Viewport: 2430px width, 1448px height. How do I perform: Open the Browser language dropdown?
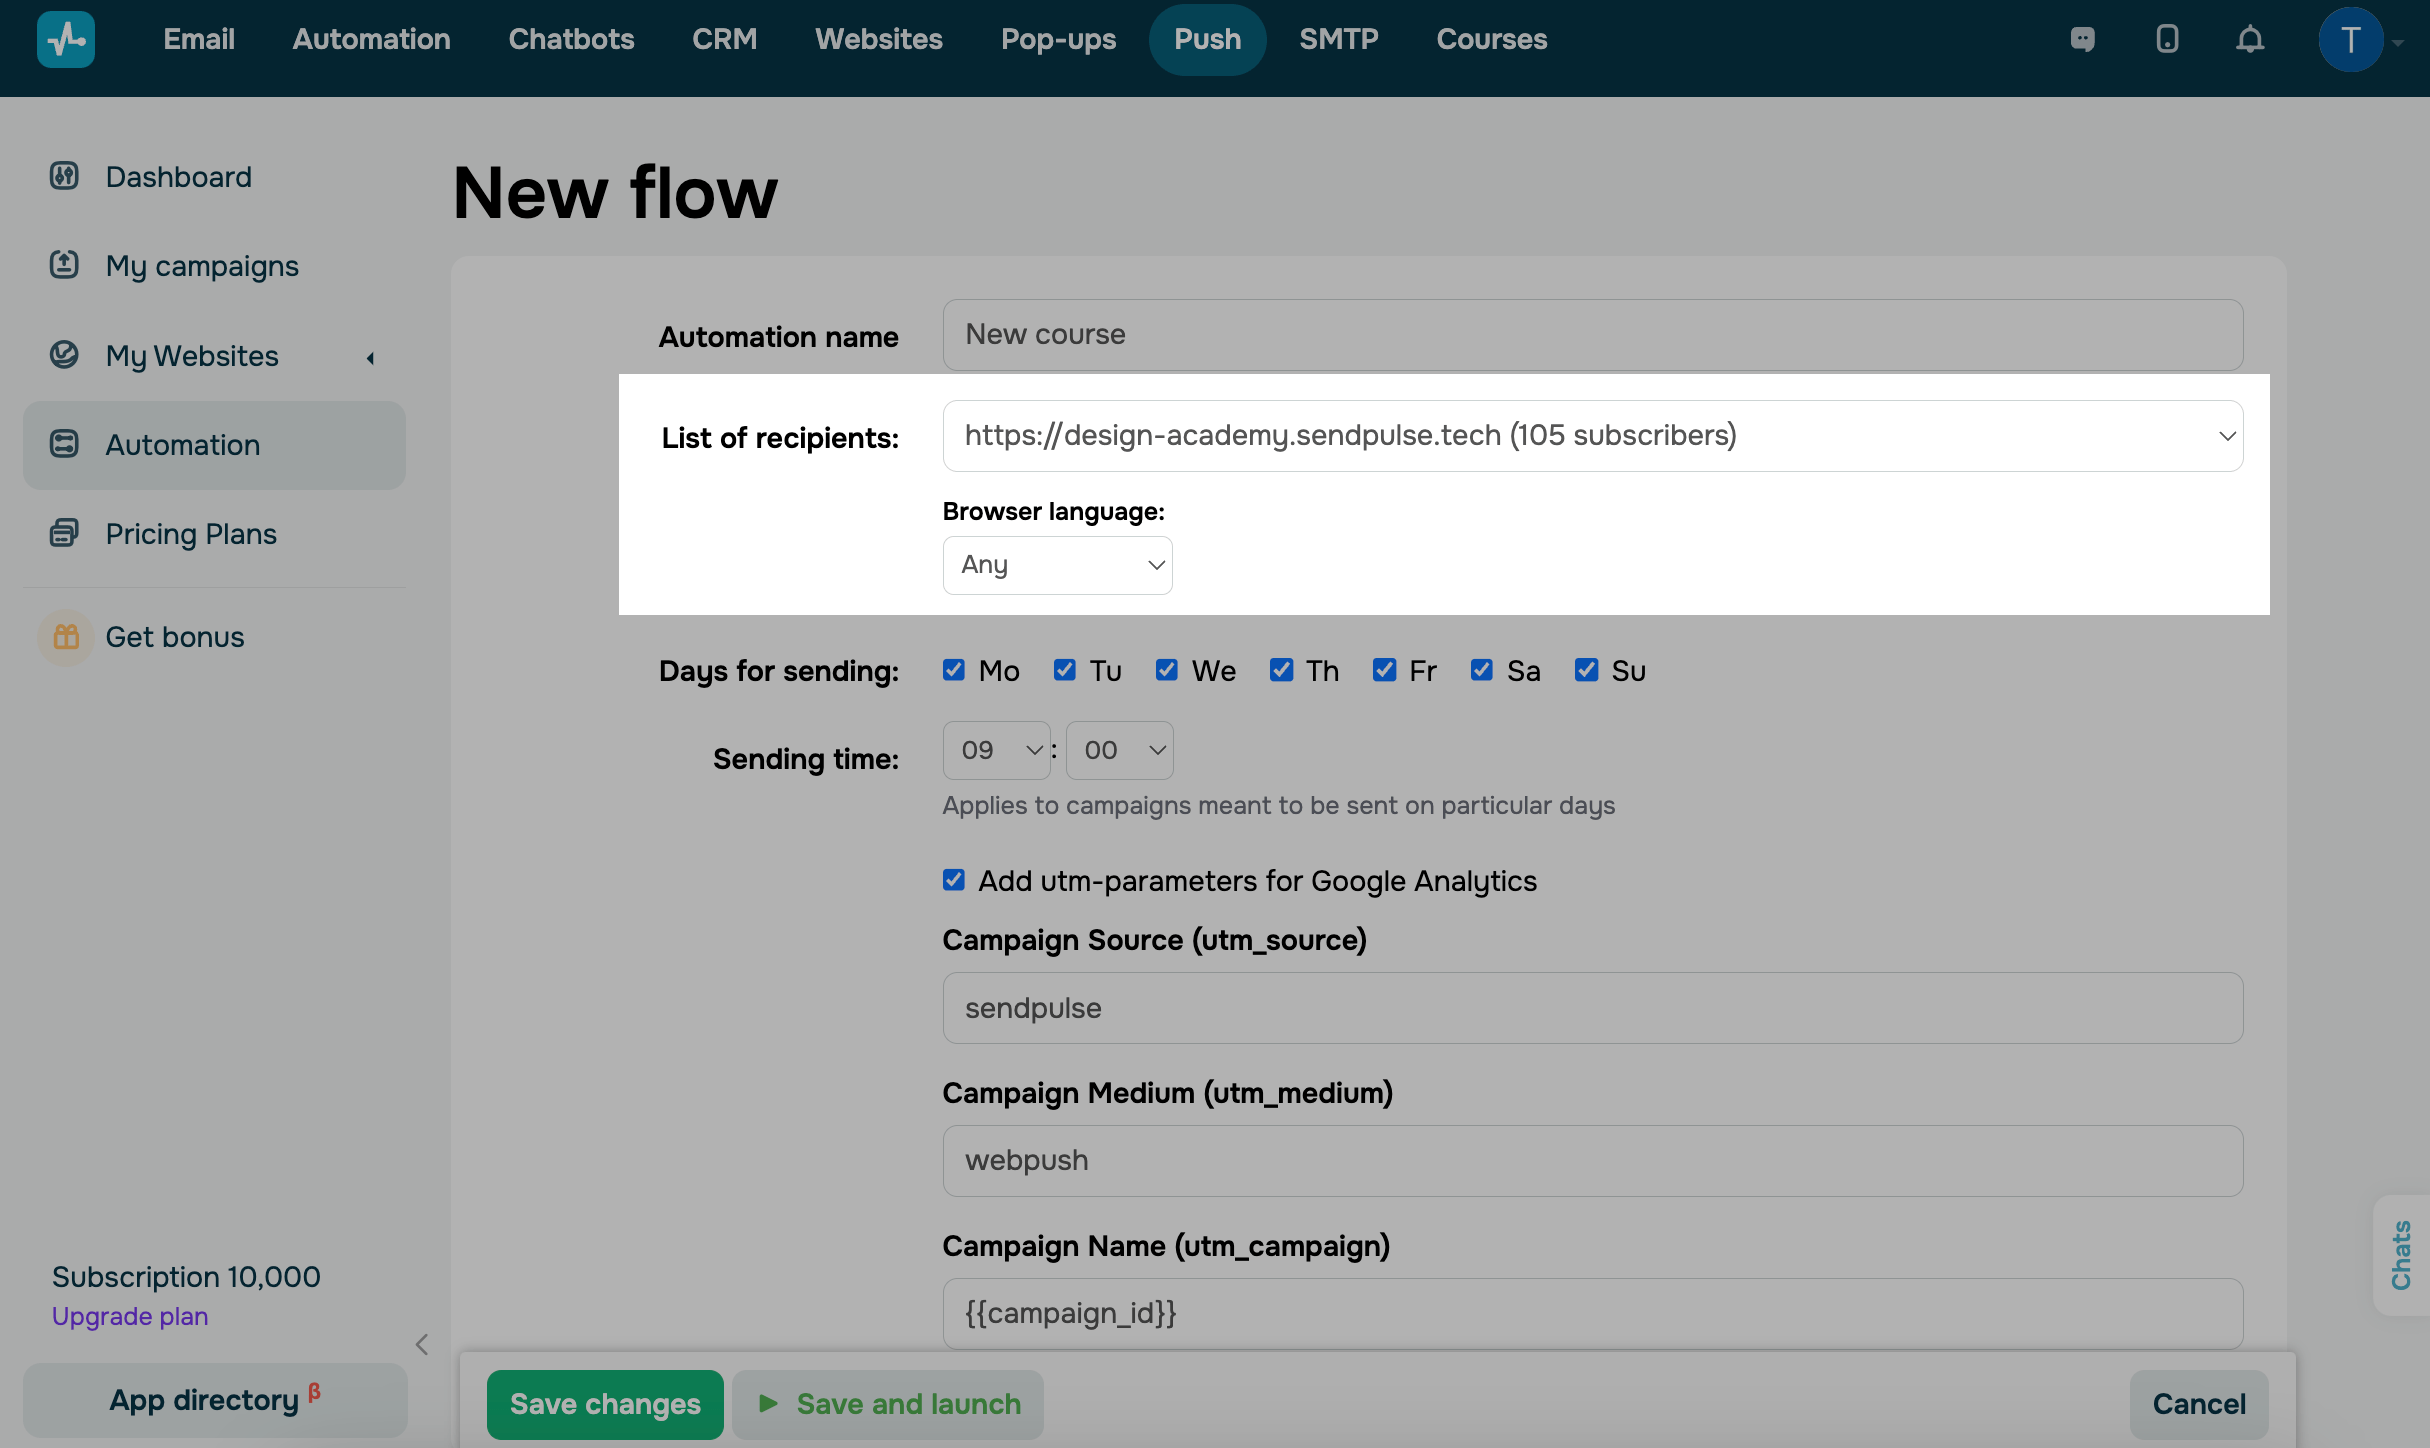[1057, 565]
